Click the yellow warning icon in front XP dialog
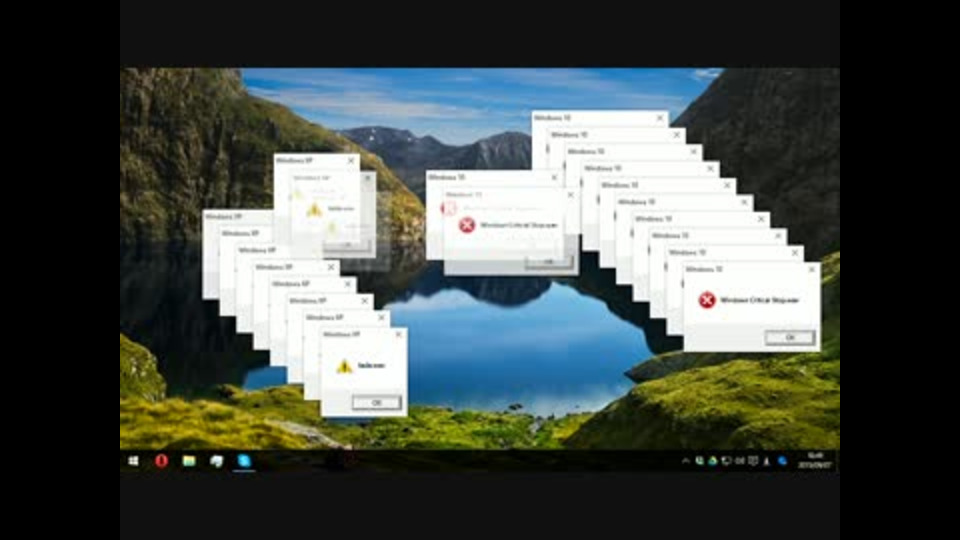 [345, 366]
